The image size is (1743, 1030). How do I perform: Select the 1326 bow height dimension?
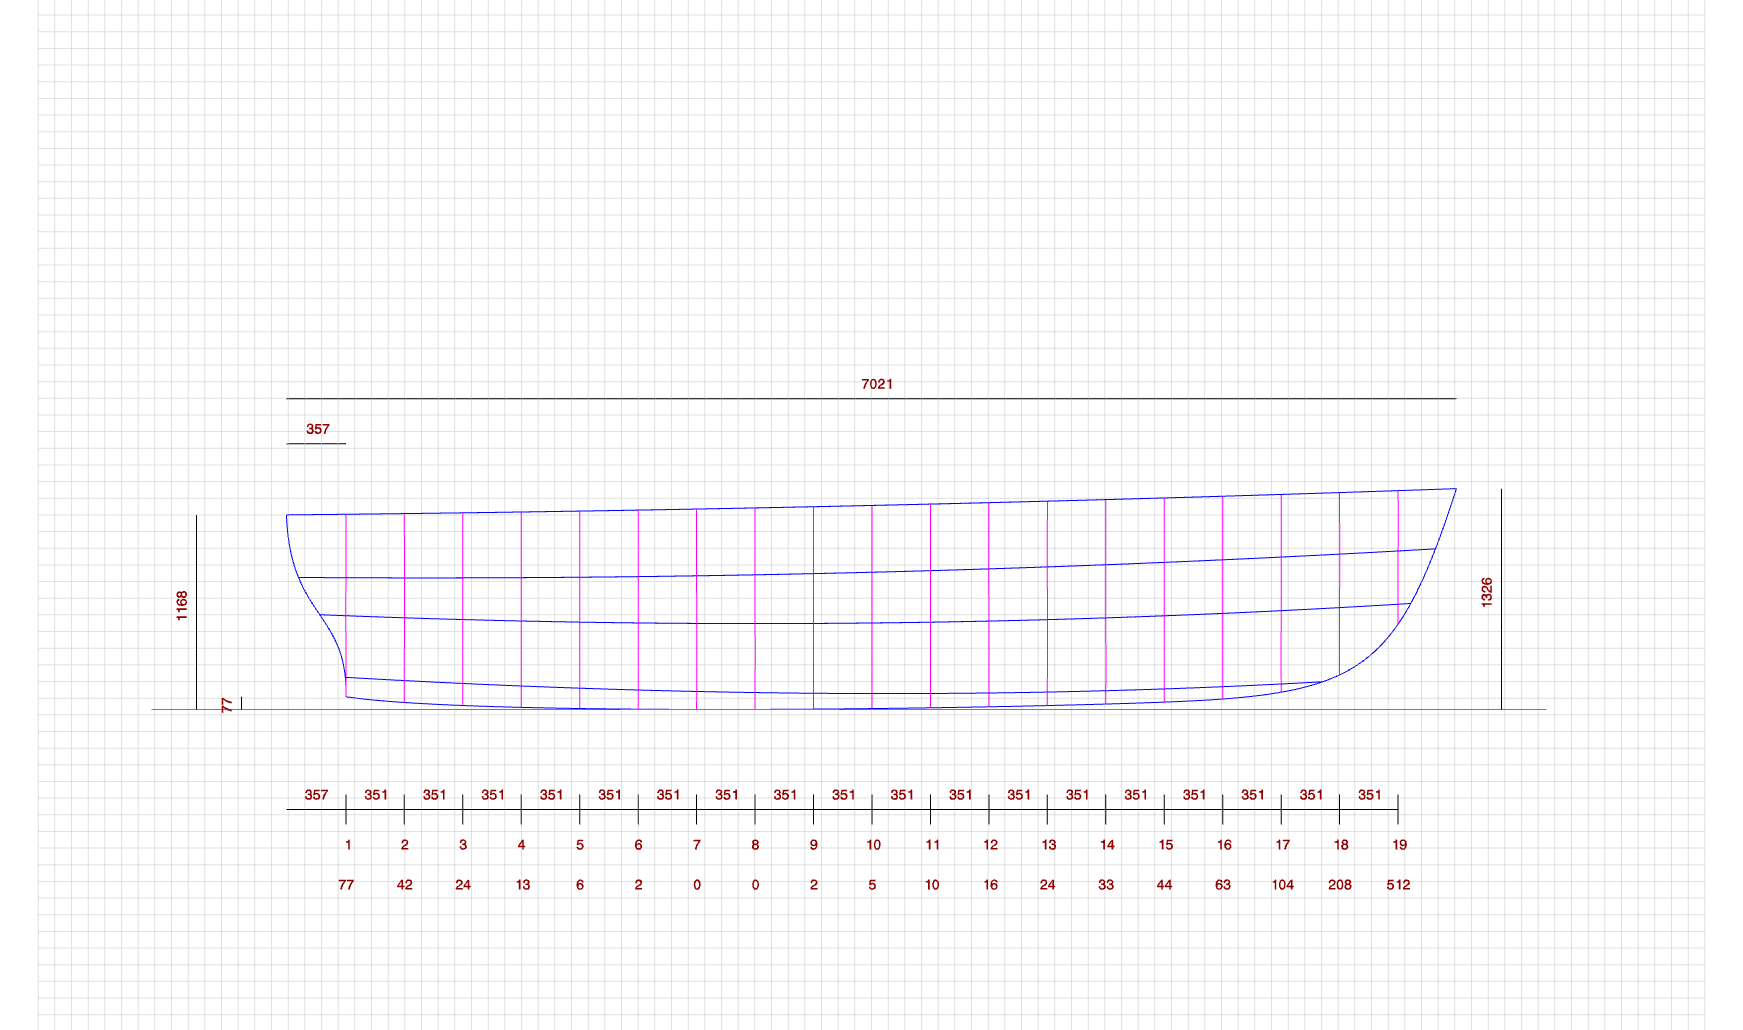[x=1486, y=592]
